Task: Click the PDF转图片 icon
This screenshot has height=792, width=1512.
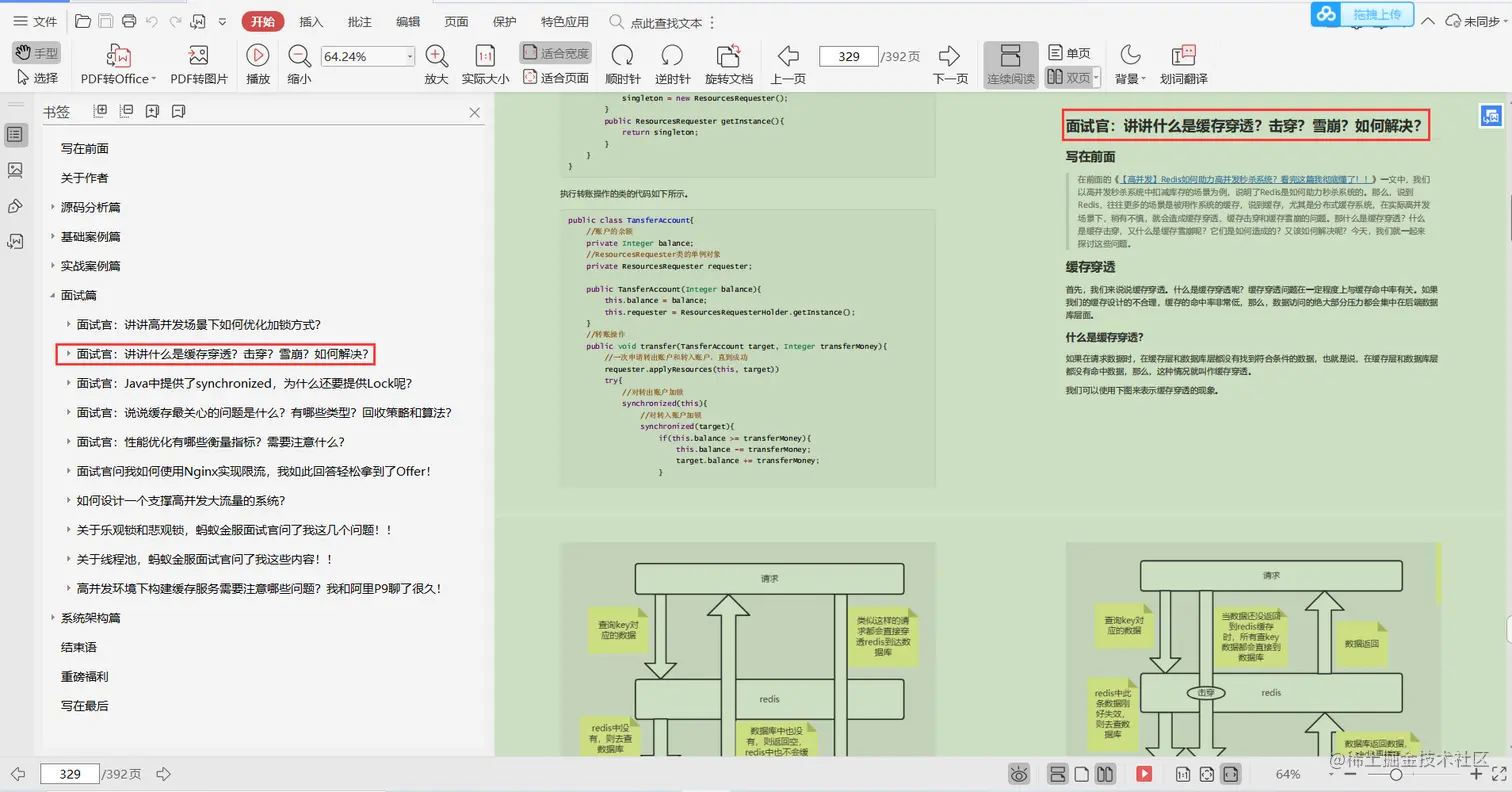Action: pos(199,57)
